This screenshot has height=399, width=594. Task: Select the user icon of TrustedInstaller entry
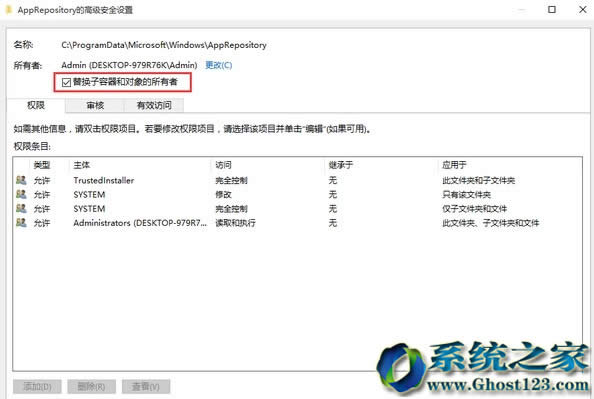click(x=21, y=180)
